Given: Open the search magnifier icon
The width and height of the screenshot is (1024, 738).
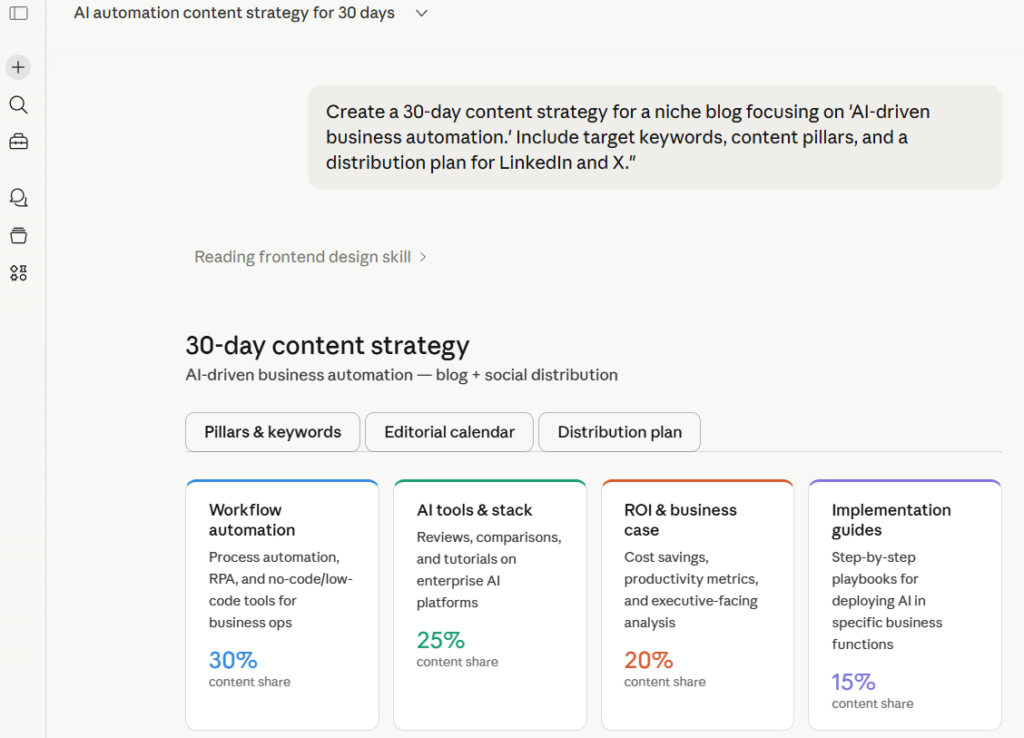Looking at the screenshot, I should (x=18, y=105).
